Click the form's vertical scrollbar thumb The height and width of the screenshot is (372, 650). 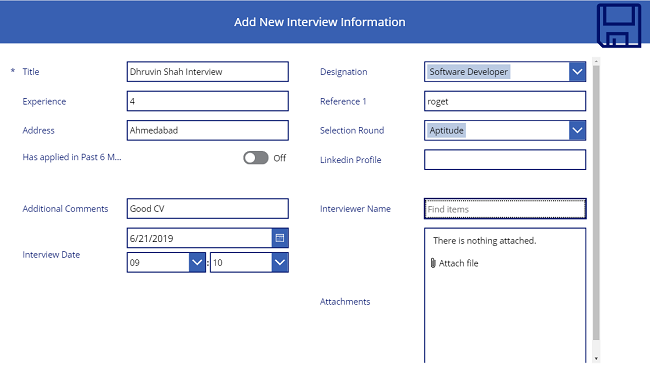pyautogui.click(x=596, y=202)
